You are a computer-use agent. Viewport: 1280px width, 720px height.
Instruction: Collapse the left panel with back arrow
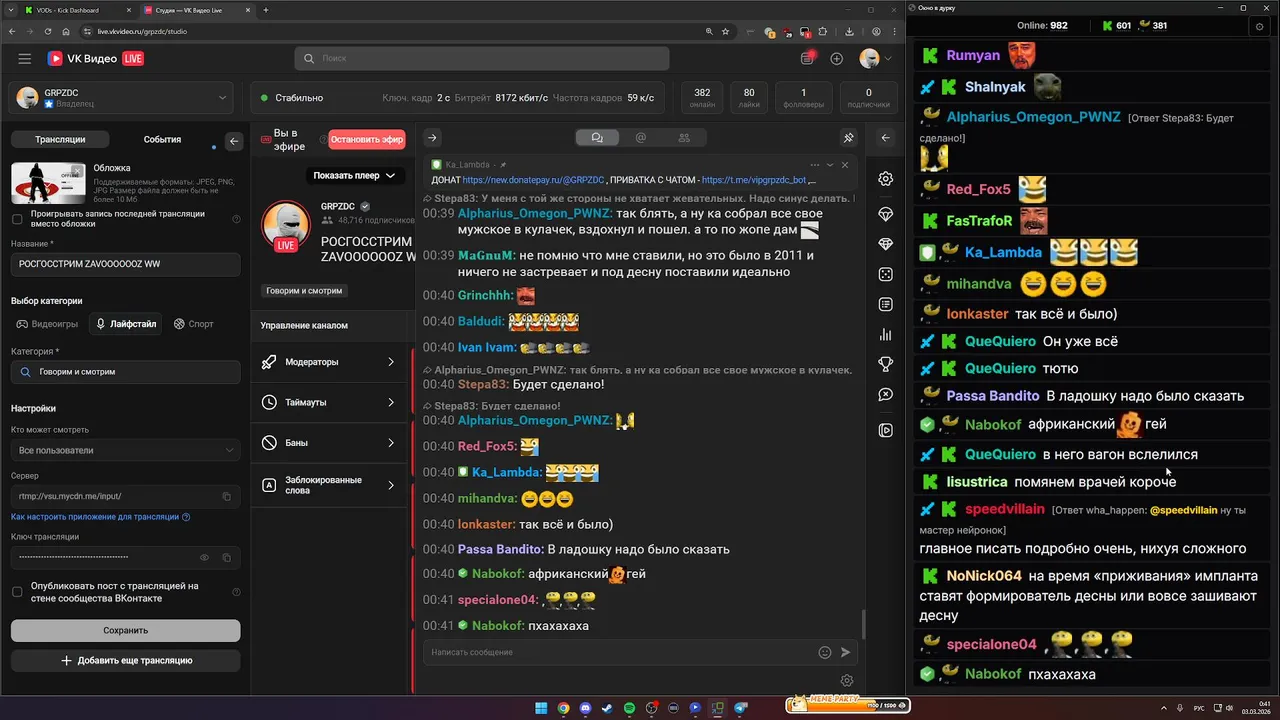[x=234, y=141]
